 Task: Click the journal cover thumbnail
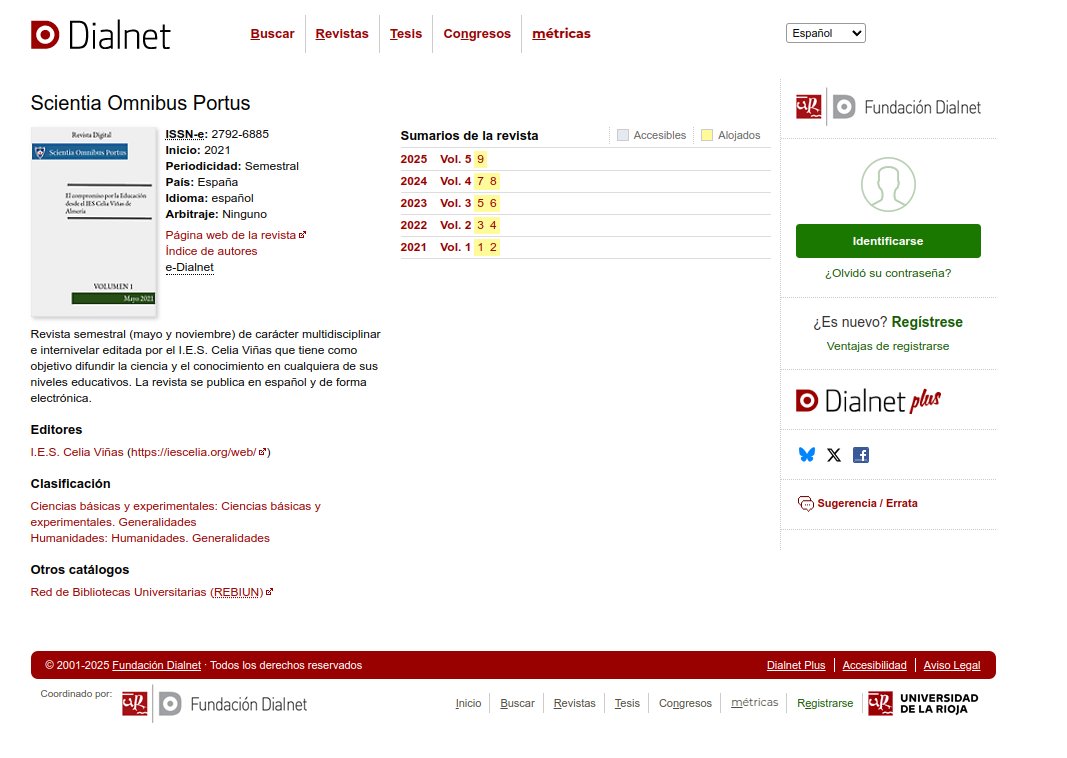pos(94,222)
